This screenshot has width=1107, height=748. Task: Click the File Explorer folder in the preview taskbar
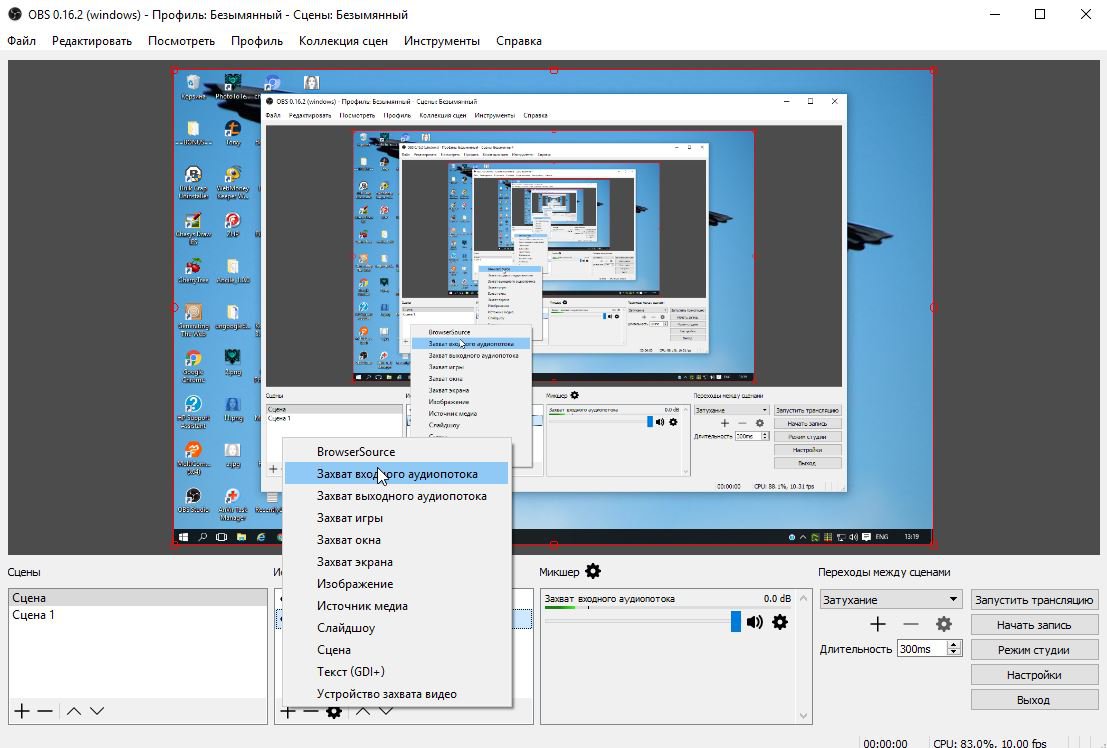pos(241,537)
